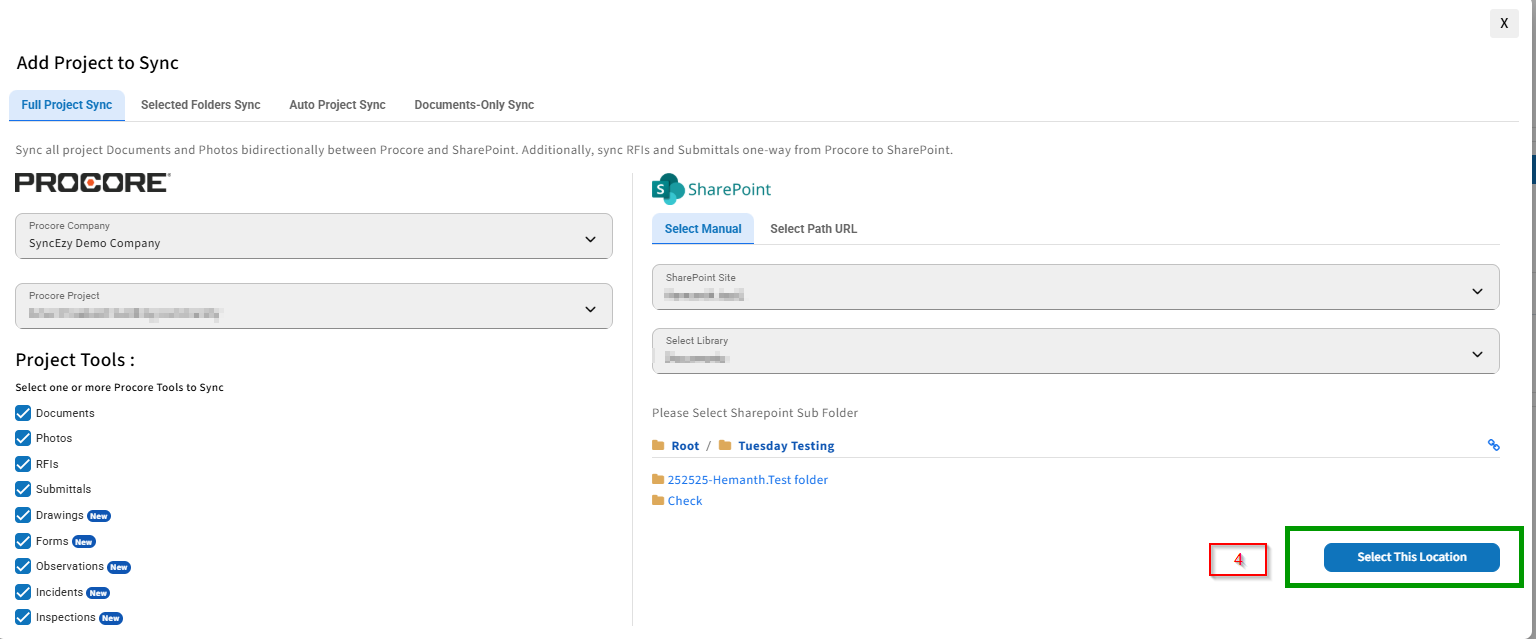The height and width of the screenshot is (639, 1536).
Task: Click the Procore logo
Action: (x=92, y=182)
